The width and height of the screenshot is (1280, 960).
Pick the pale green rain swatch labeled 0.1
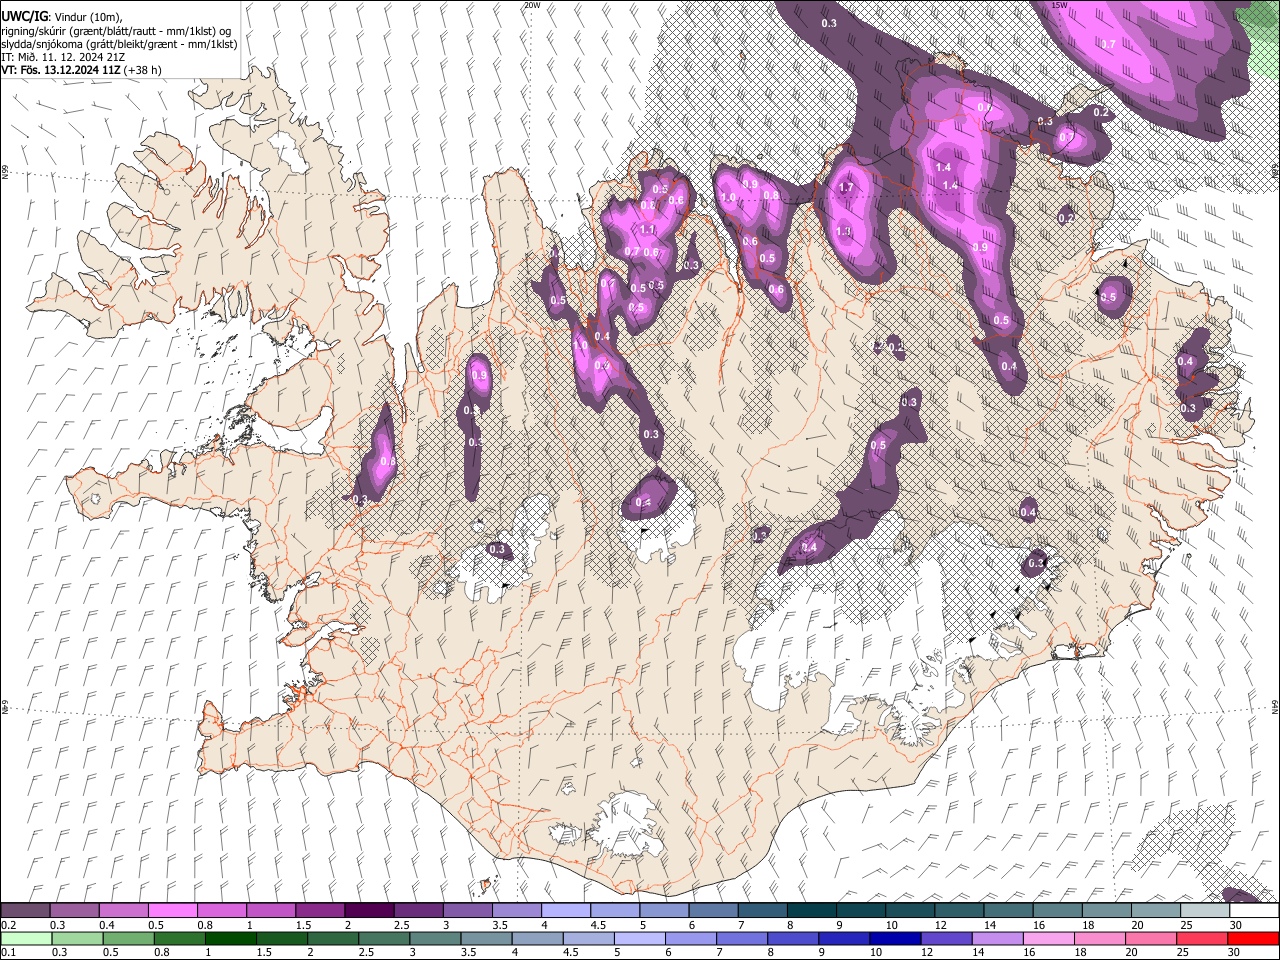(26, 938)
